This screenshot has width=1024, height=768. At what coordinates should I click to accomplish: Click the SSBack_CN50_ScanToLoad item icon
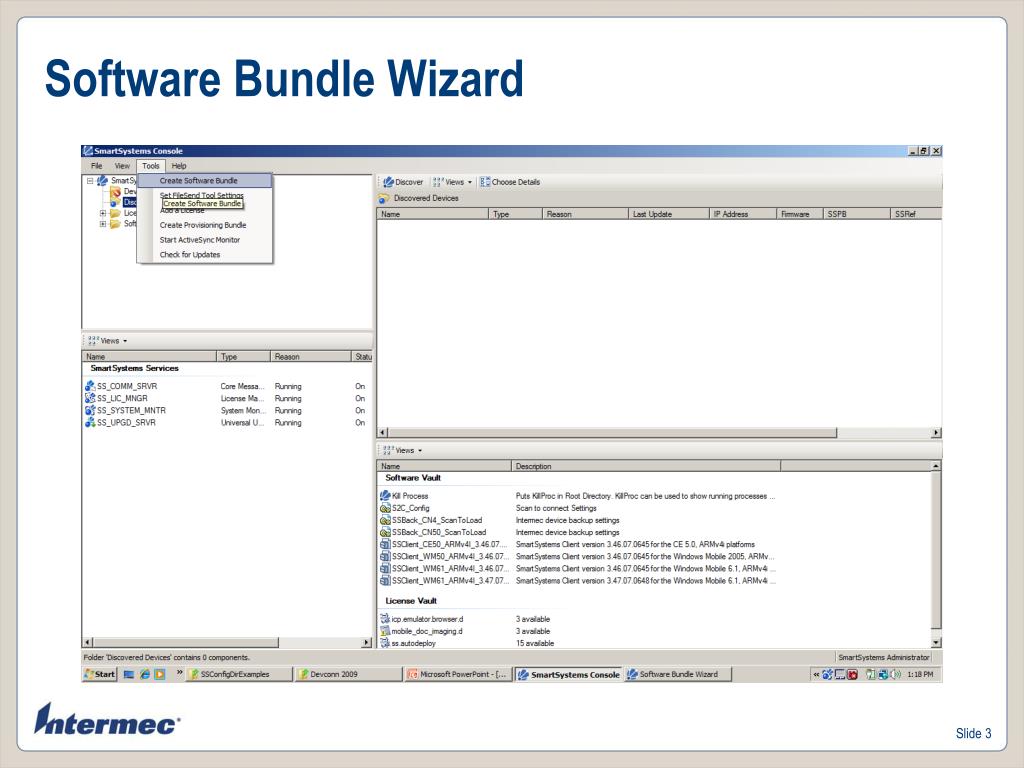tap(385, 532)
